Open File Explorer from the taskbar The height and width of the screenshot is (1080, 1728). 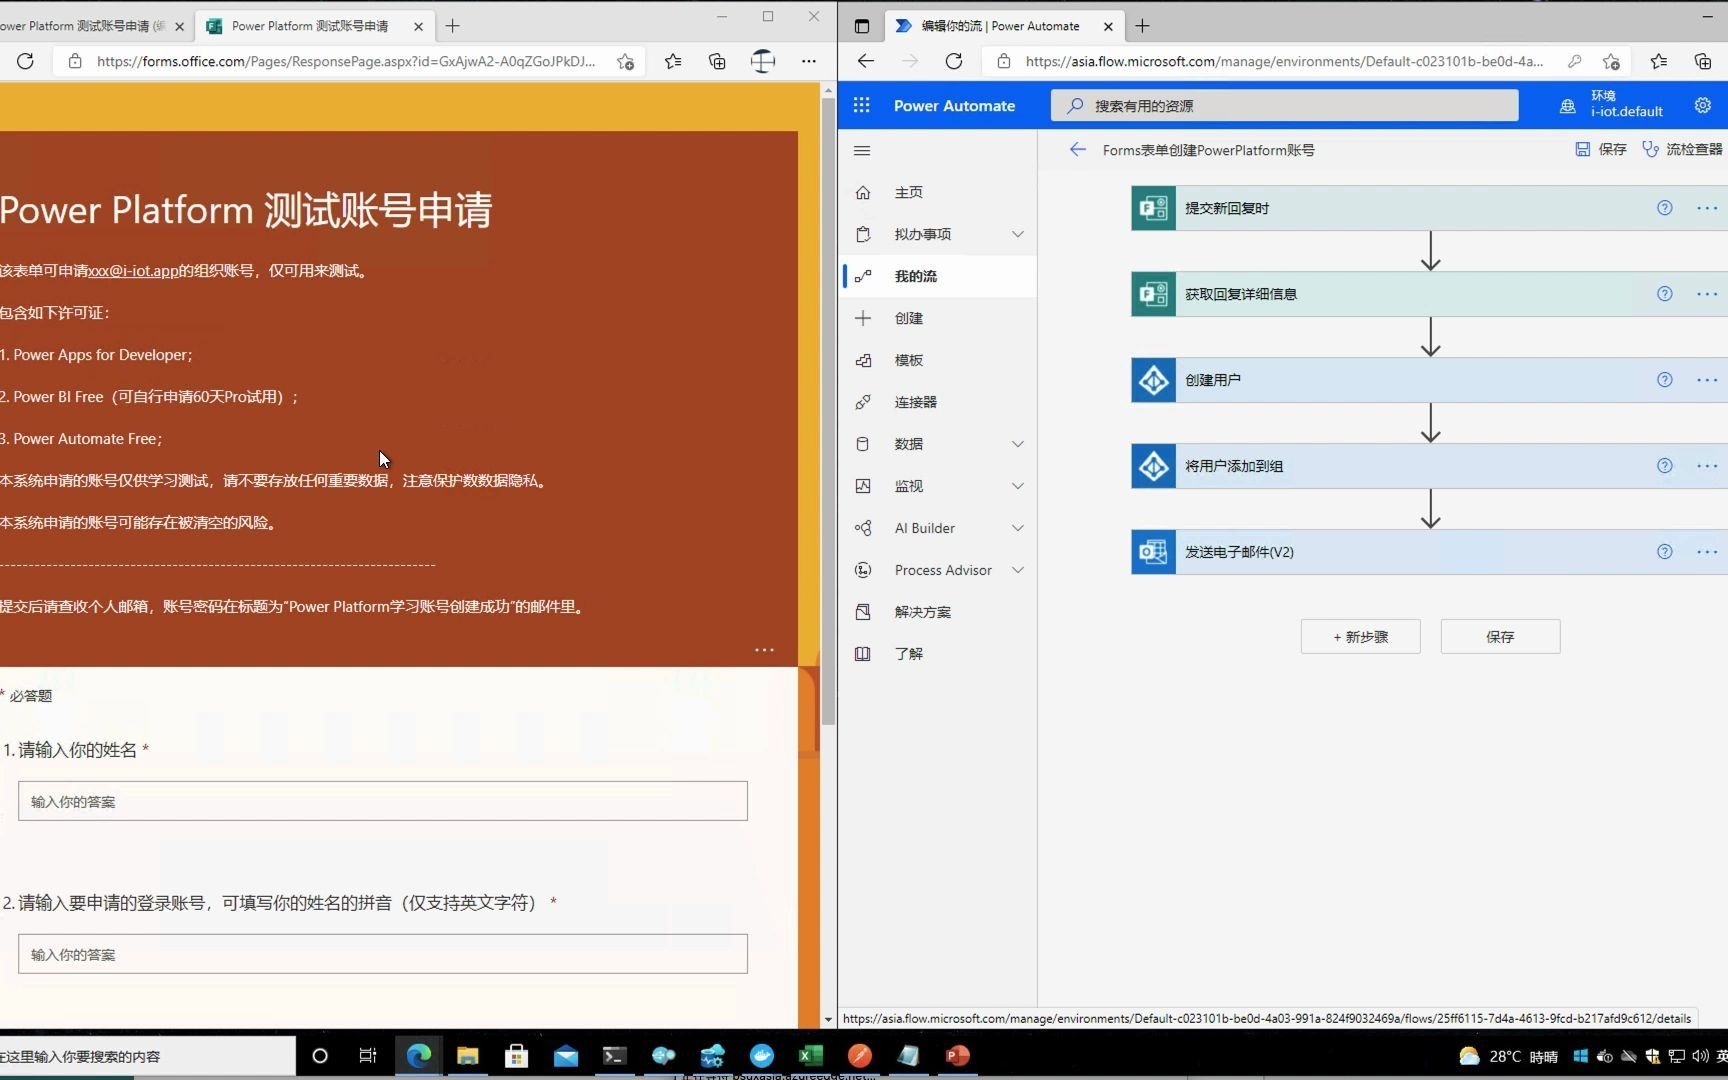tap(467, 1055)
